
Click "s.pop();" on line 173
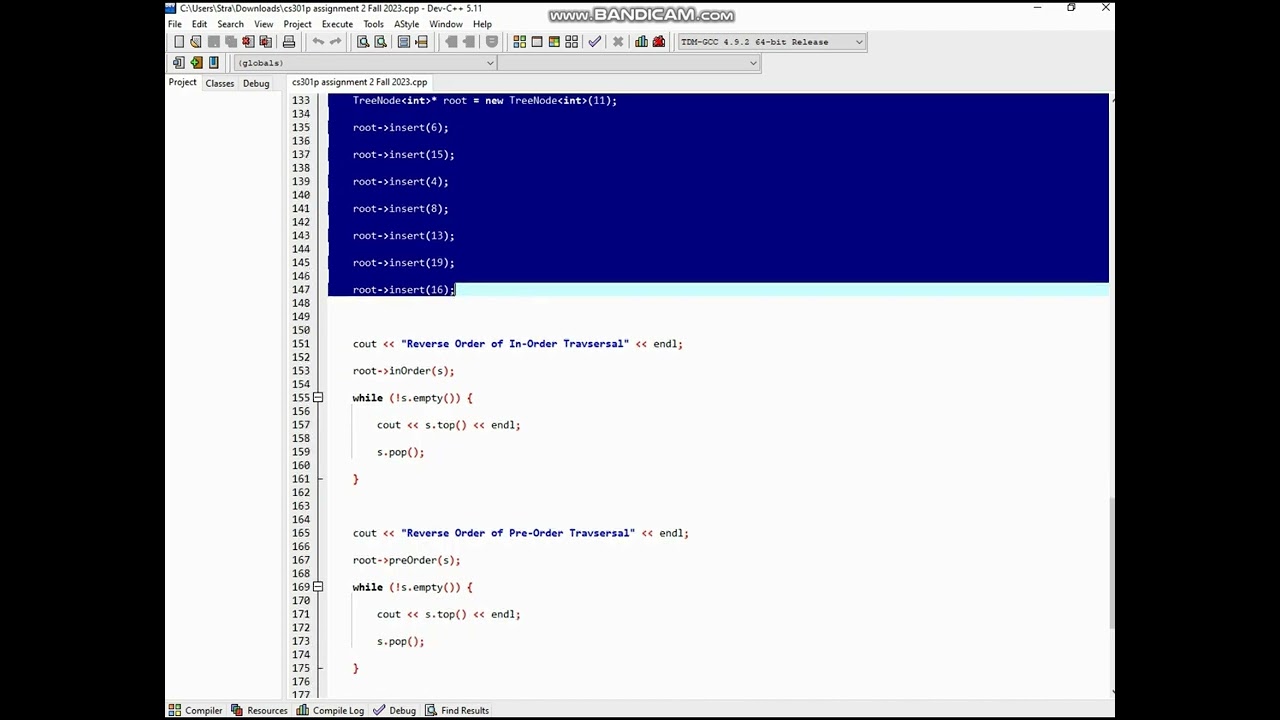[x=400, y=641]
